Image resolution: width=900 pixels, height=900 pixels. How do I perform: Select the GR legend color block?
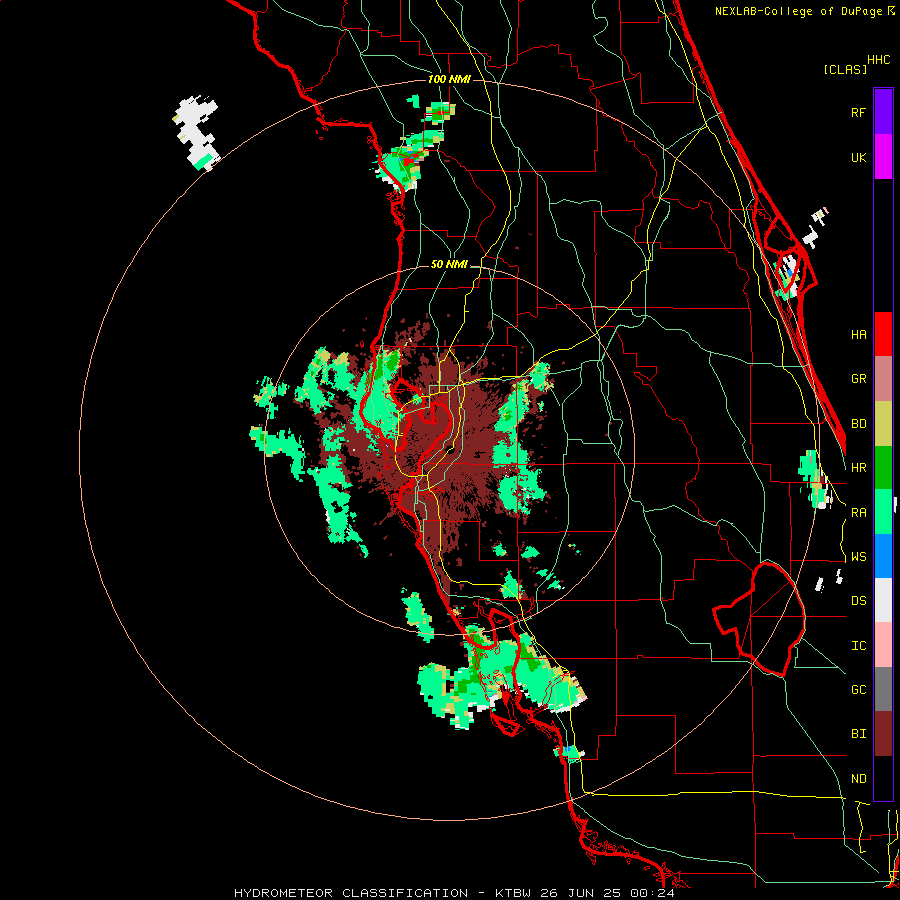[x=883, y=379]
